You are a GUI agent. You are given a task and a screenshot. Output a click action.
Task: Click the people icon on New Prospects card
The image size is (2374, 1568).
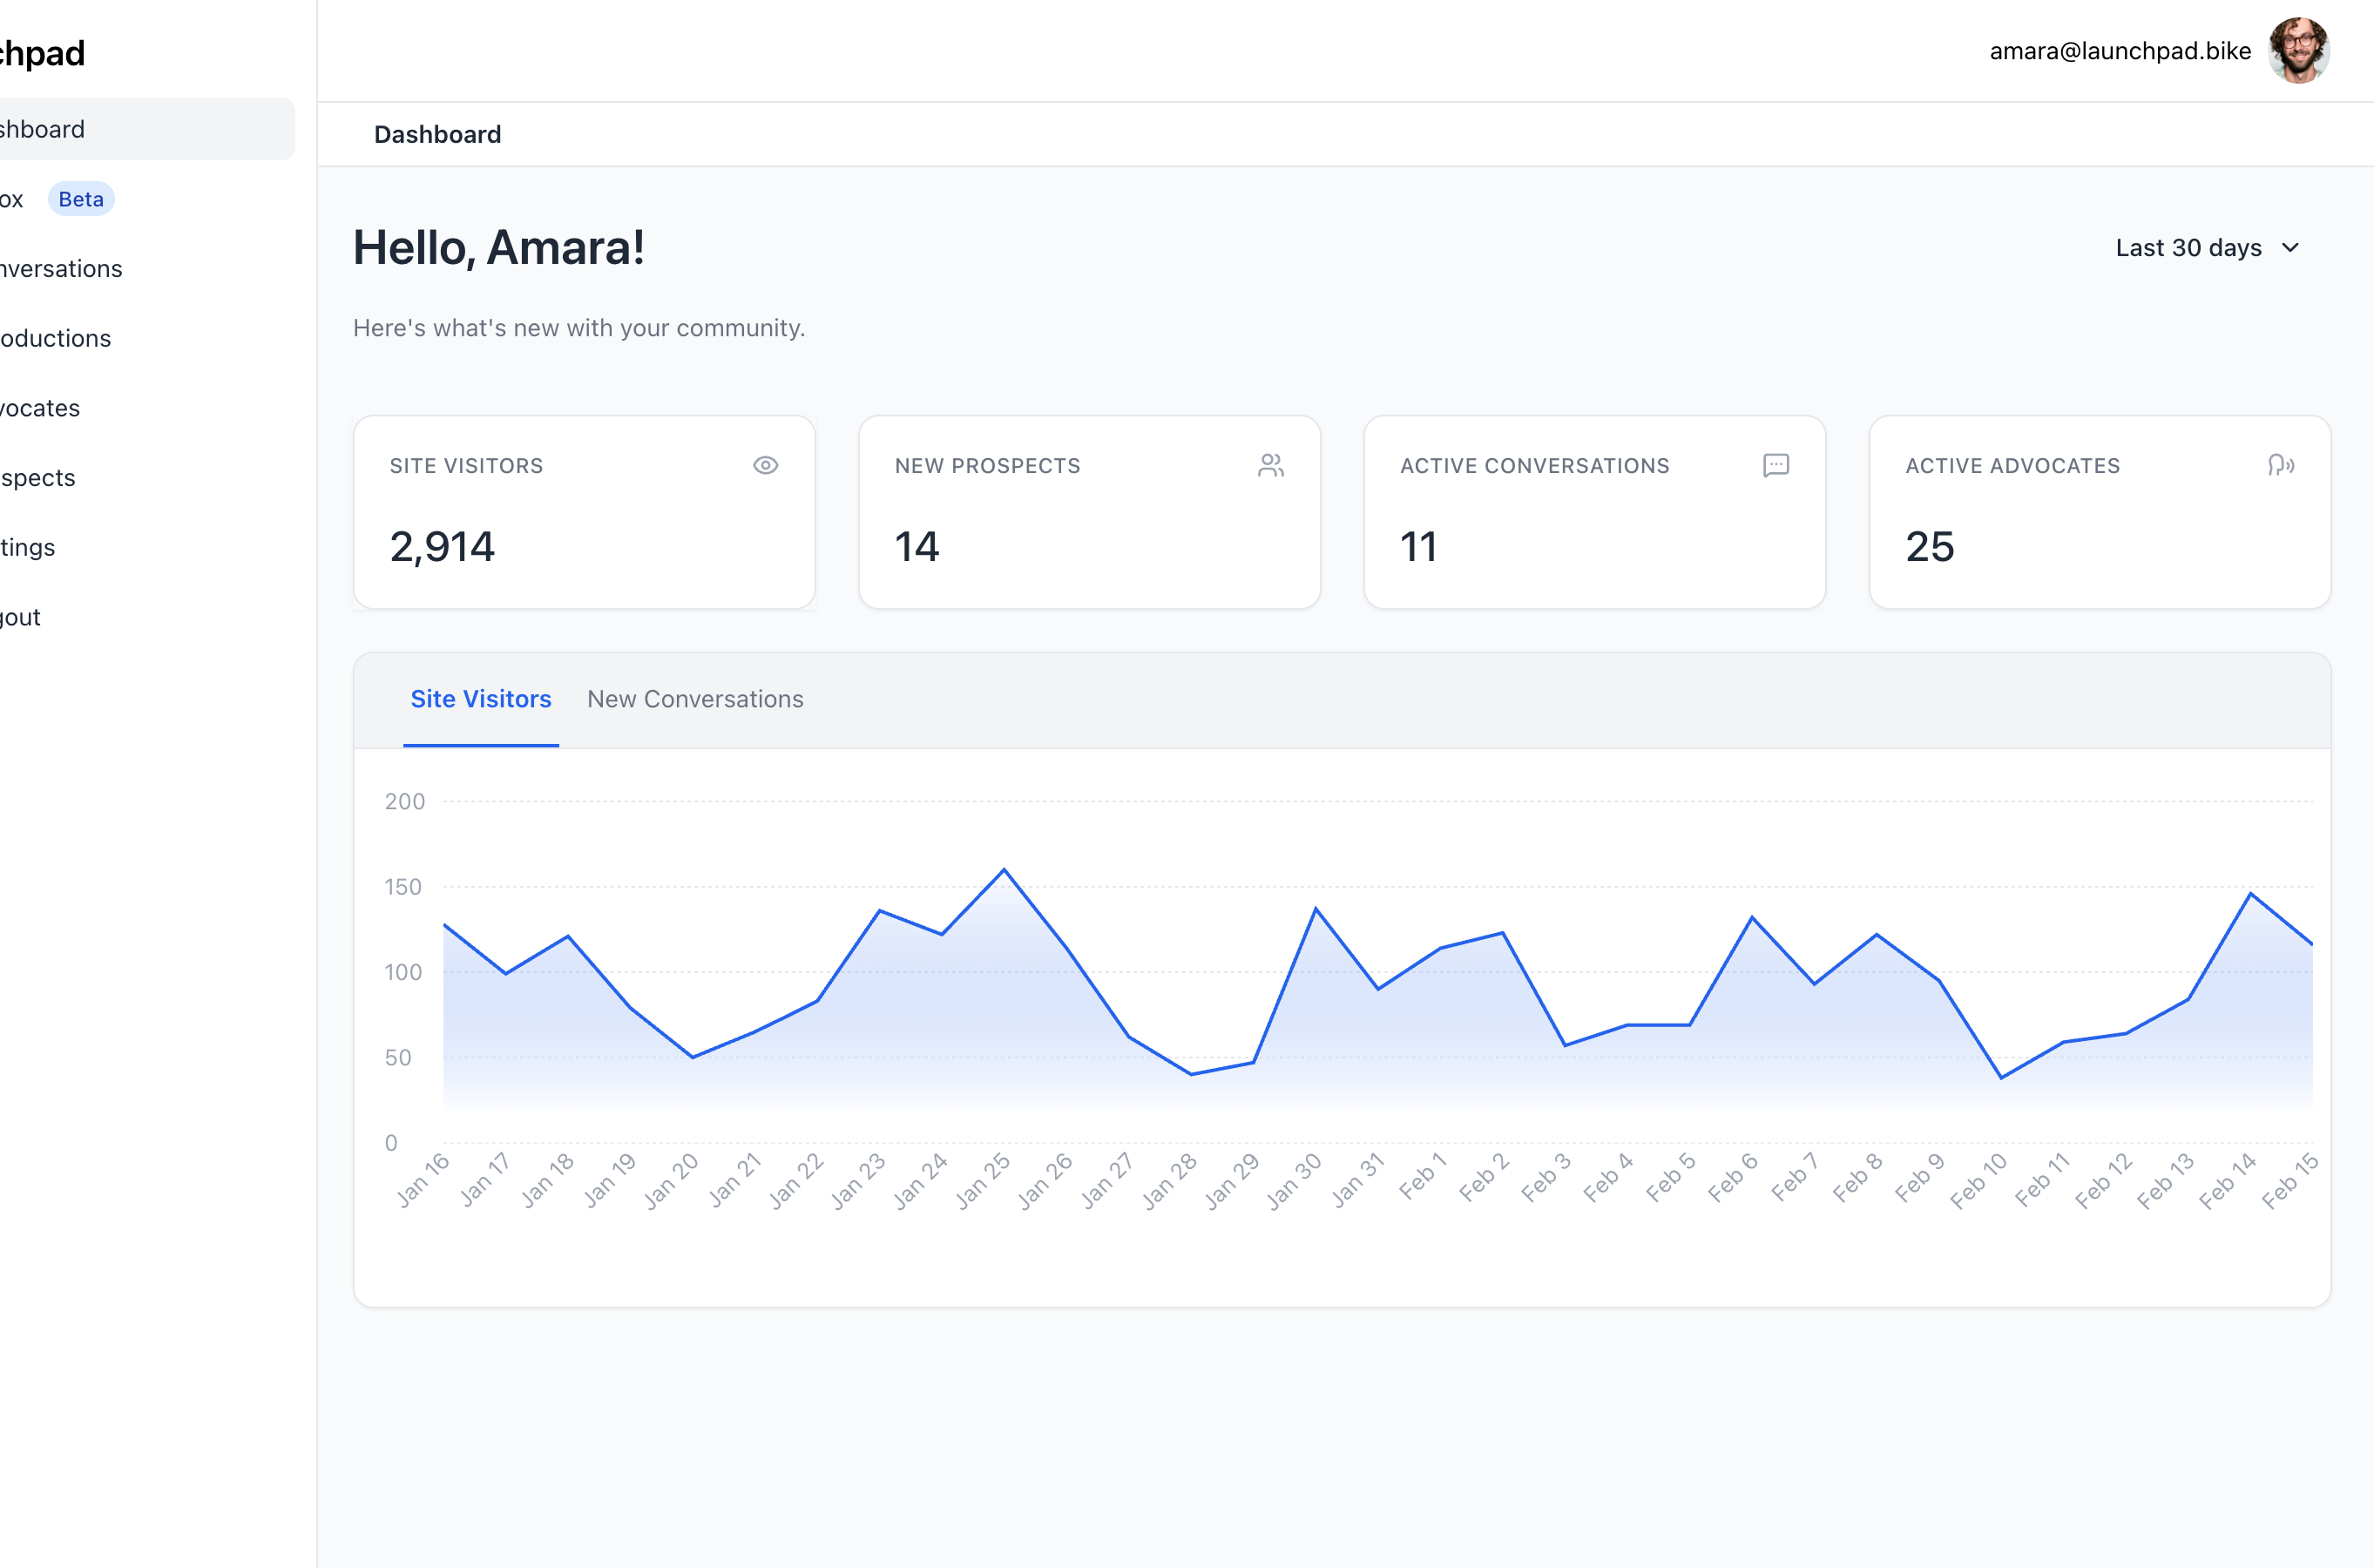[1271, 464]
